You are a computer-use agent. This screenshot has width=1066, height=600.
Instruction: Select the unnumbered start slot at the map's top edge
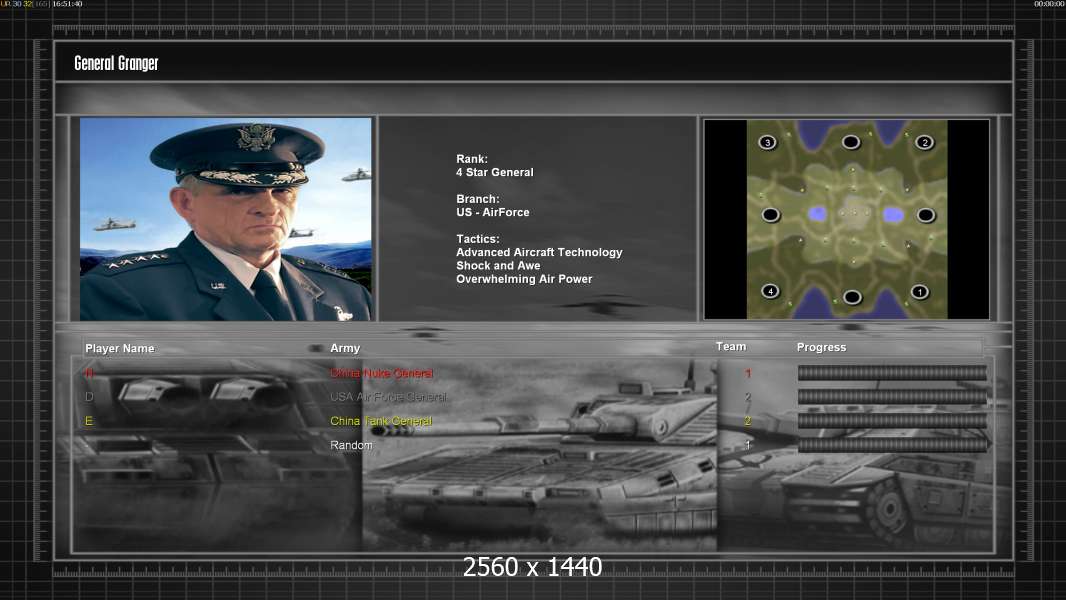(851, 142)
